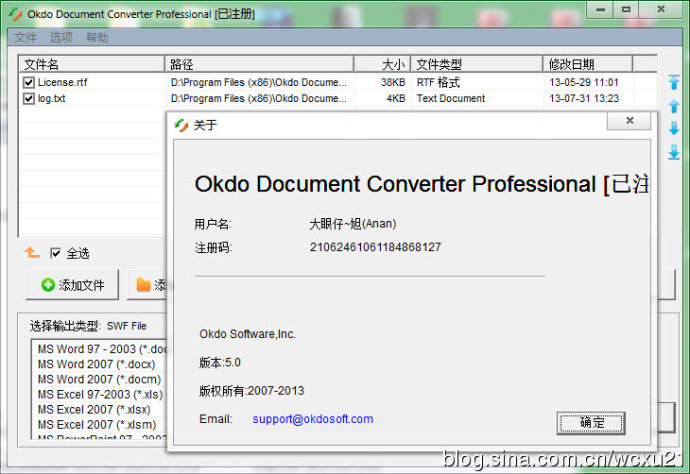Click the move-to-bottom arrow icon
The image size is (690, 474).
(674, 152)
